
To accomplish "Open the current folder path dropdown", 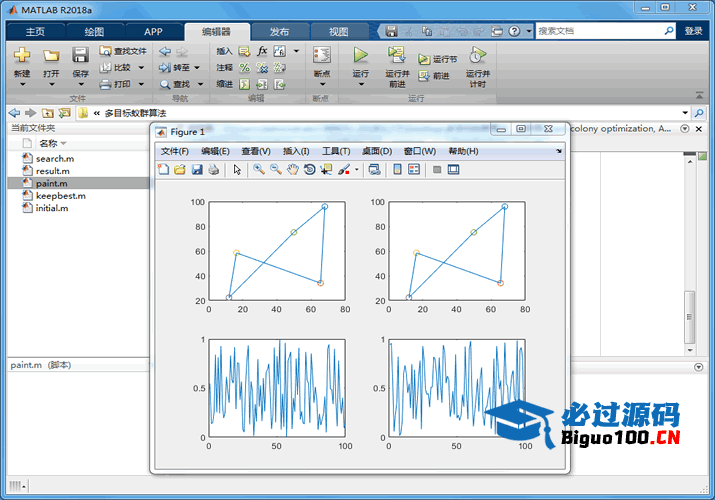I will (685, 113).
